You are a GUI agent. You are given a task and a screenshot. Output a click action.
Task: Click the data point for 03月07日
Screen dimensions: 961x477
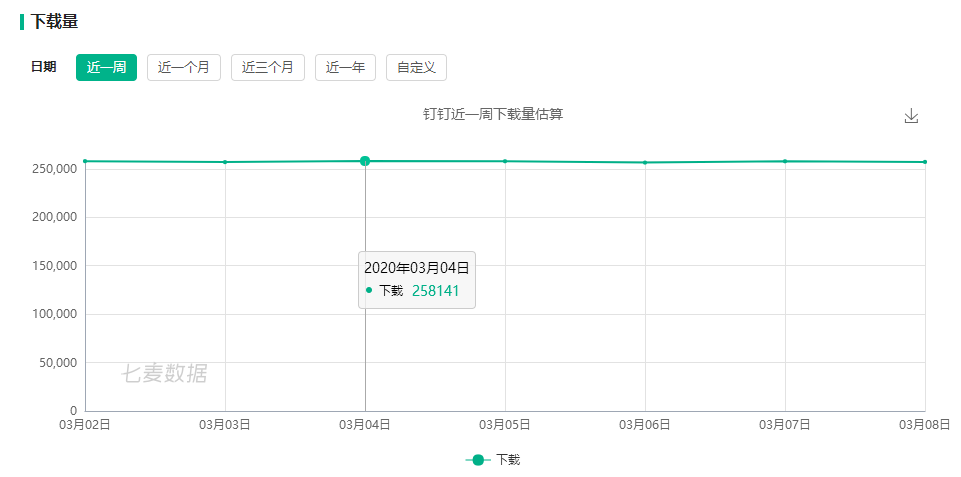click(785, 161)
